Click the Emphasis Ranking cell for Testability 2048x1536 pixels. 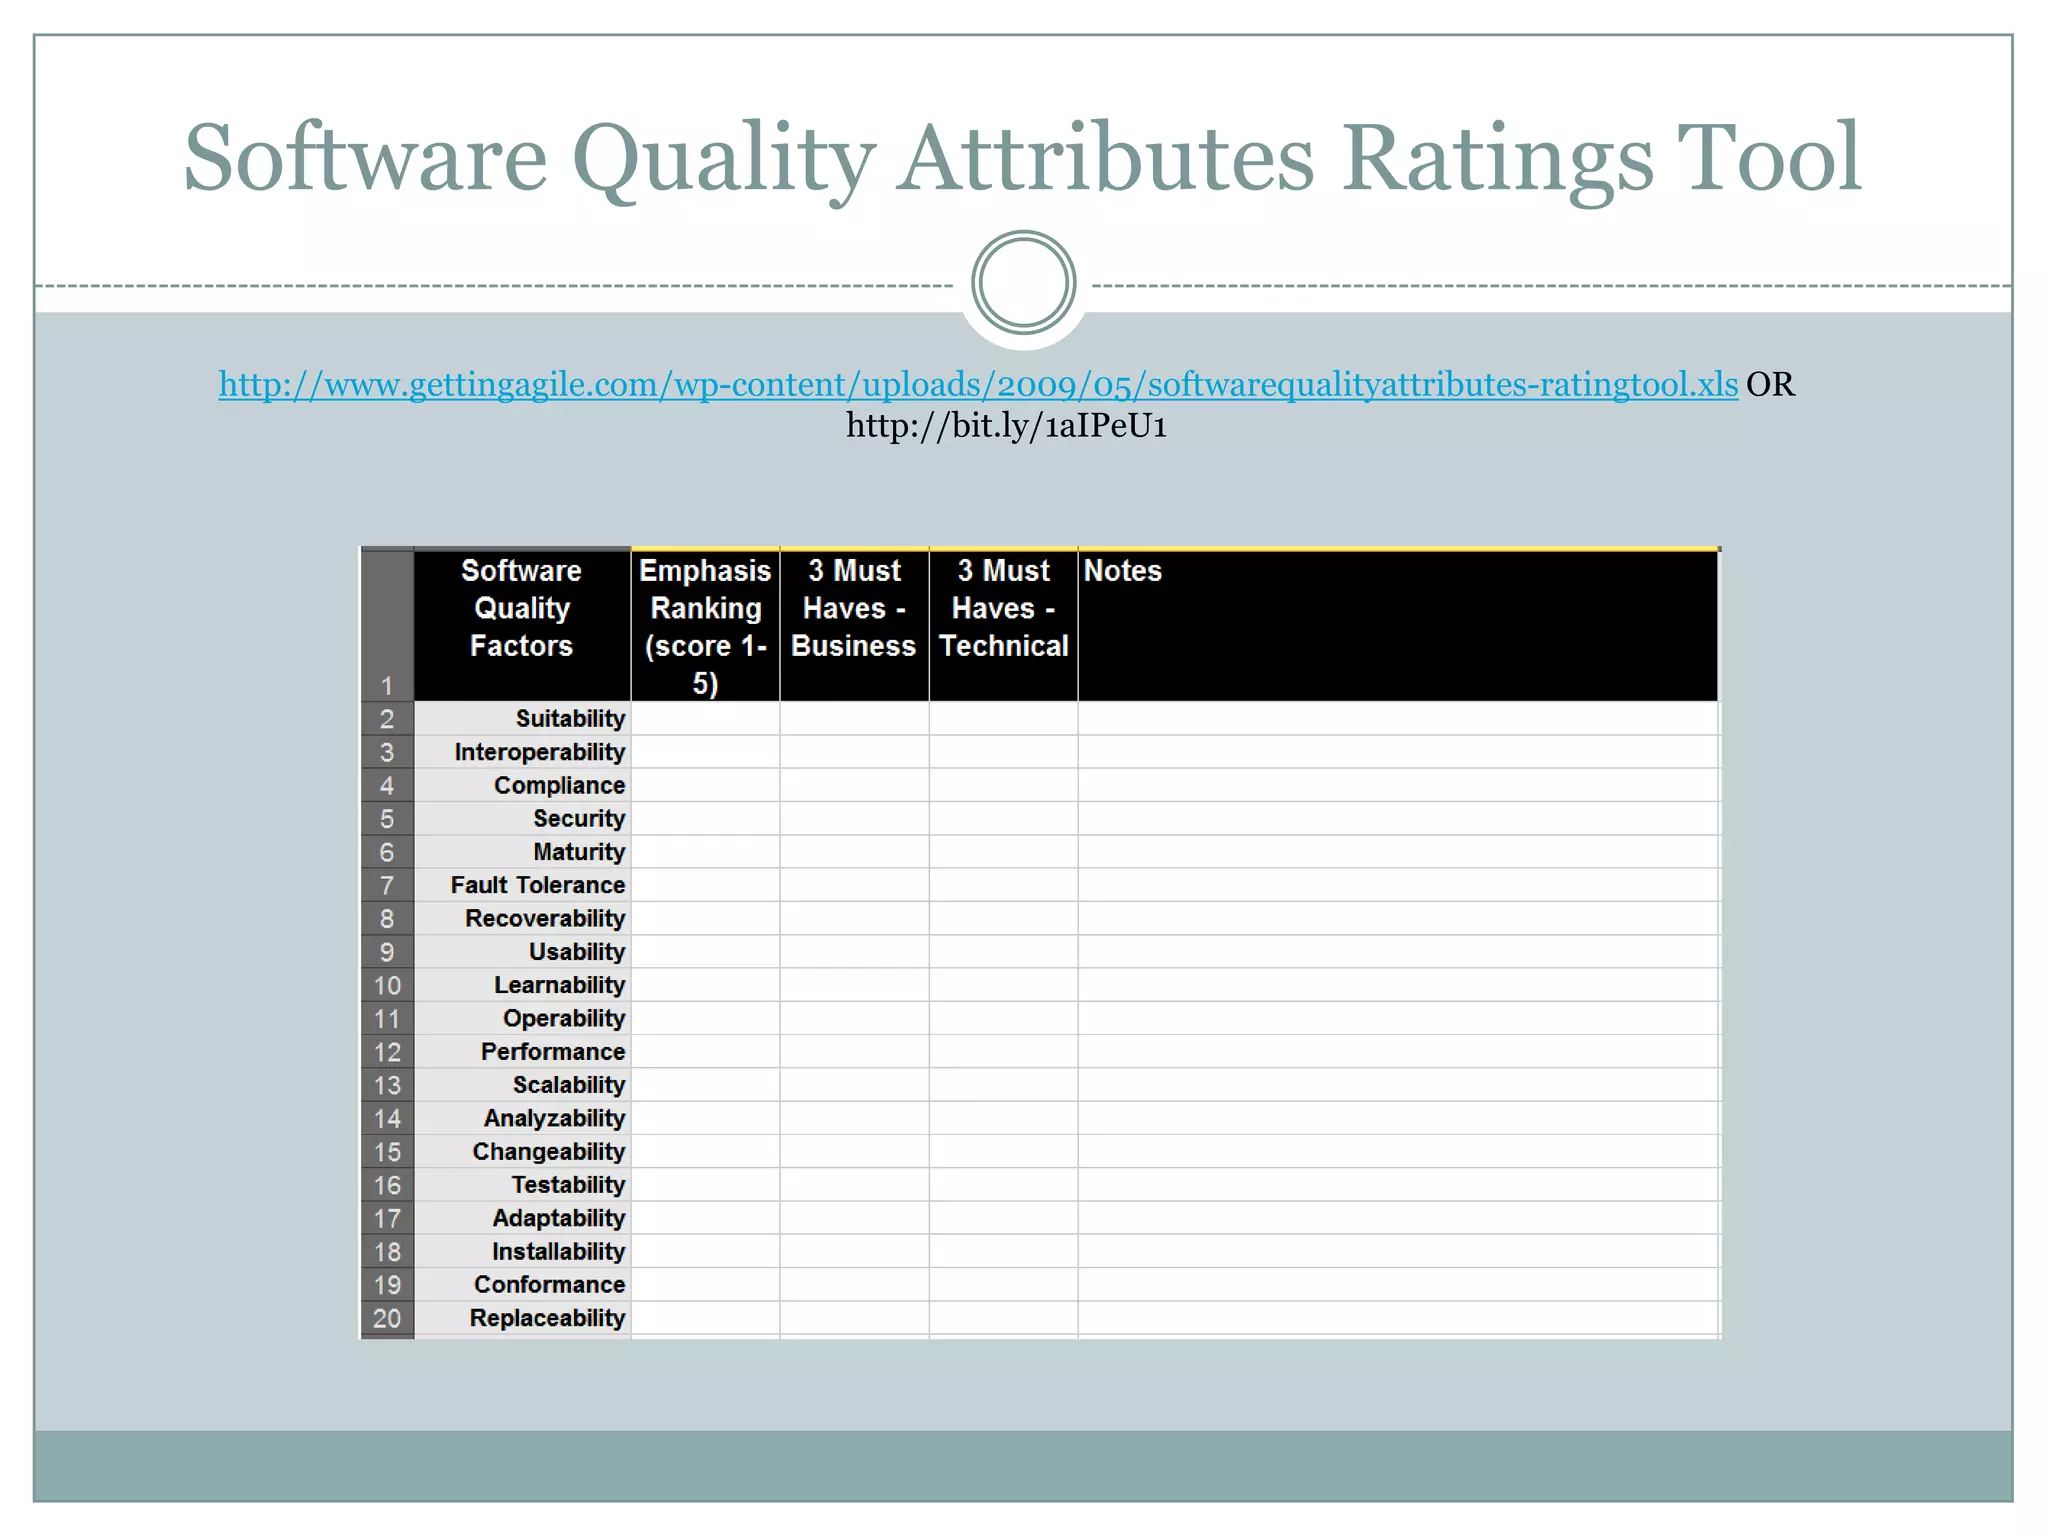tap(706, 1185)
